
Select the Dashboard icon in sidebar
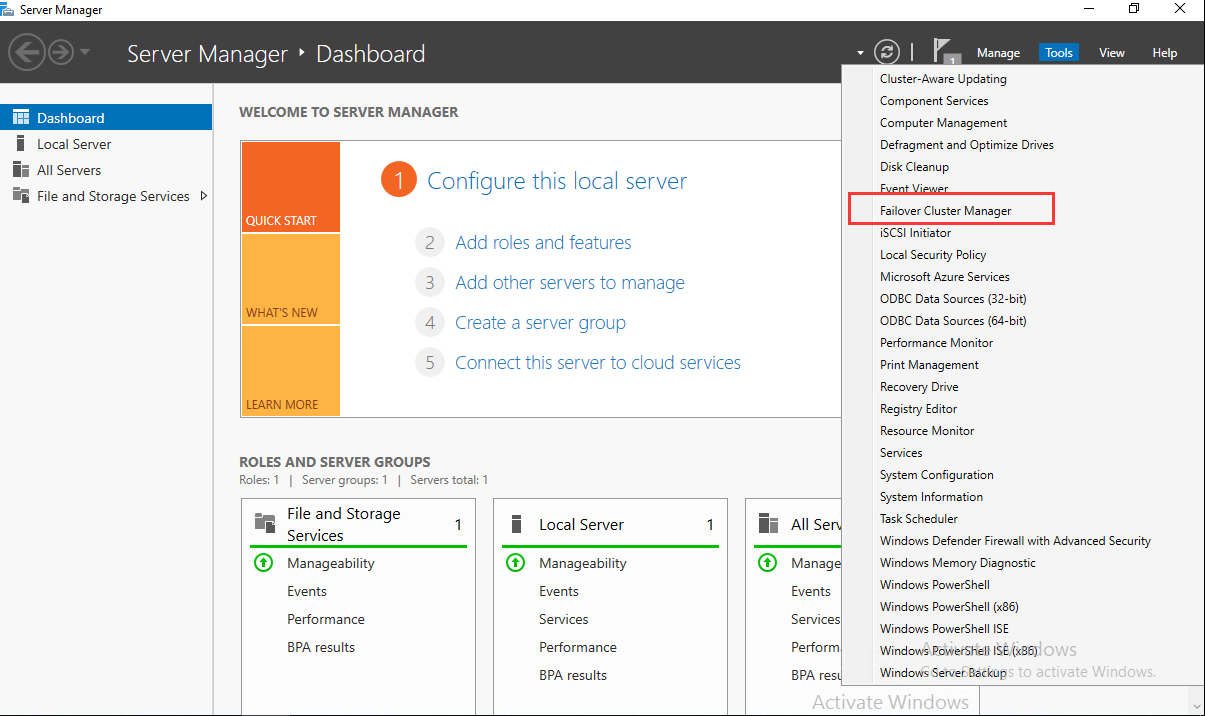tap(21, 118)
